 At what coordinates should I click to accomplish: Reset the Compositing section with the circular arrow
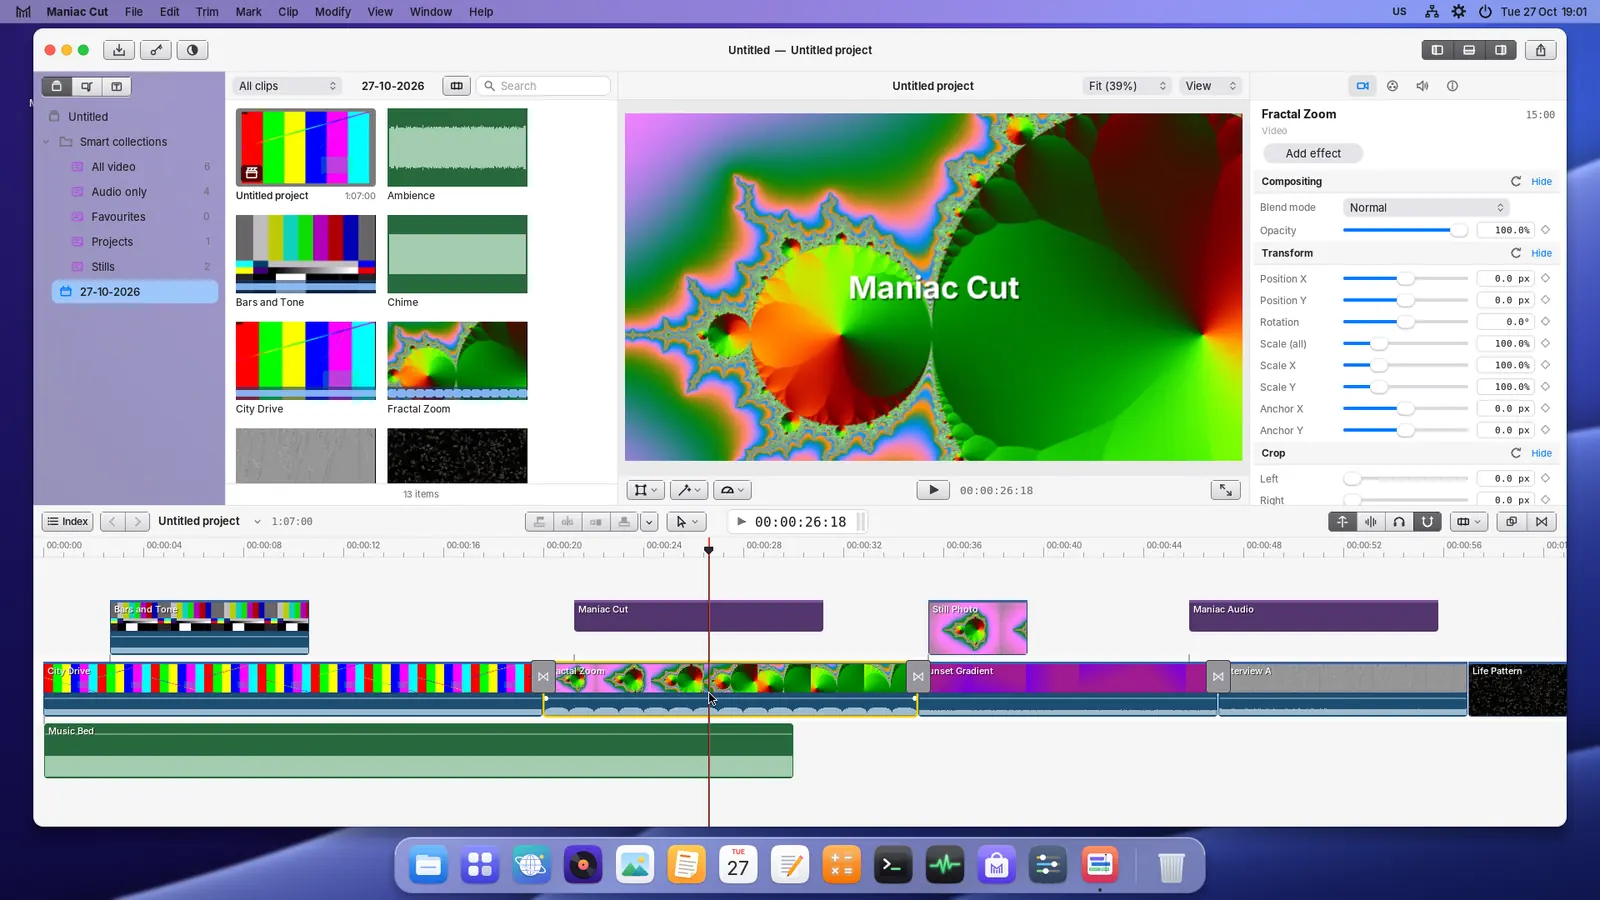1515,182
